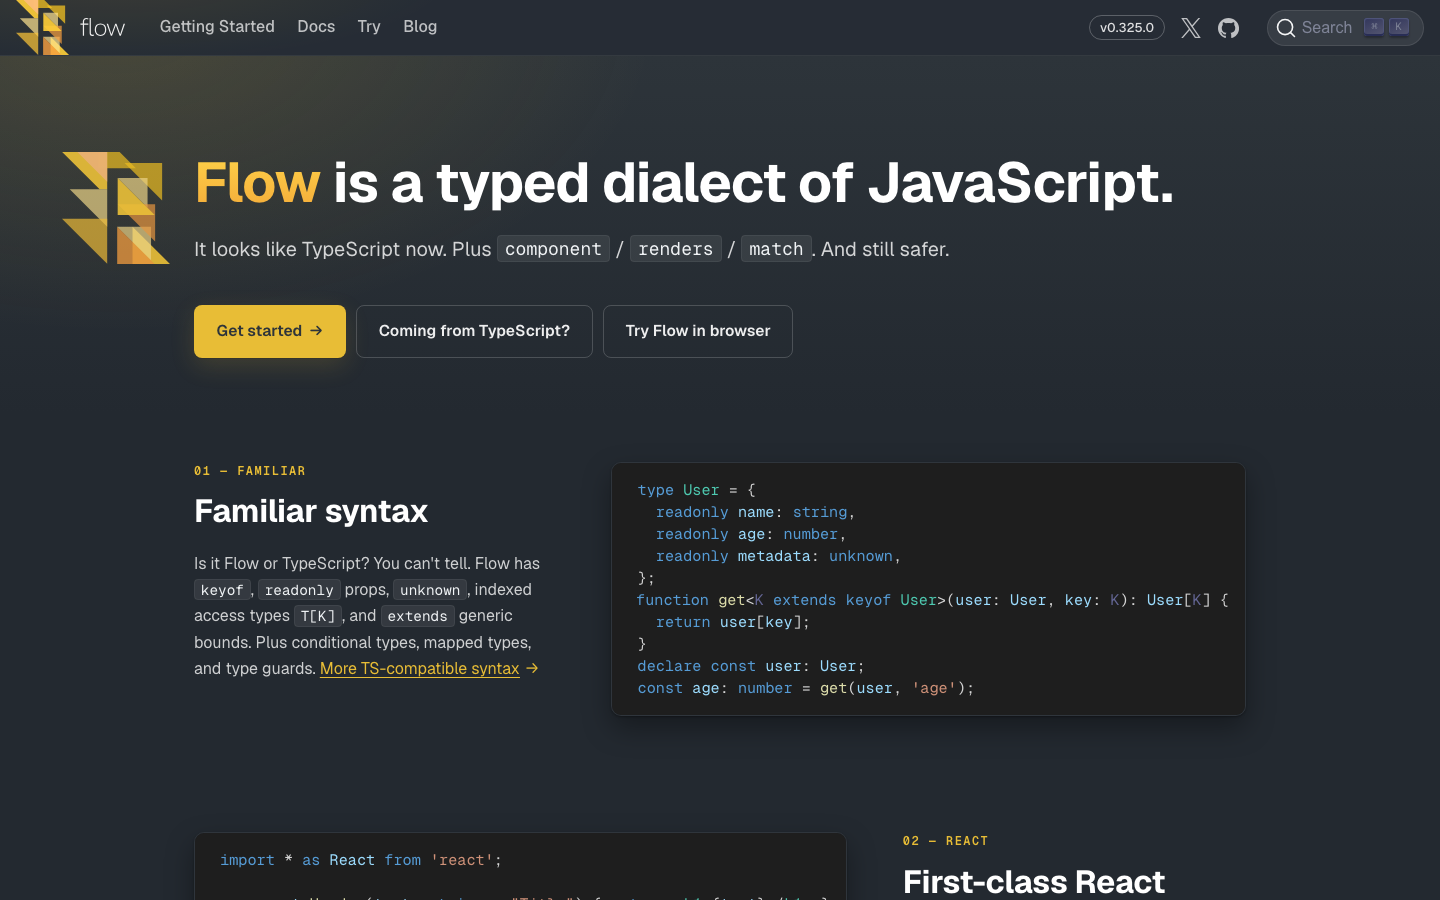The image size is (1440, 900).
Task: Click the 'type User = {' code line
Action: pos(697,490)
